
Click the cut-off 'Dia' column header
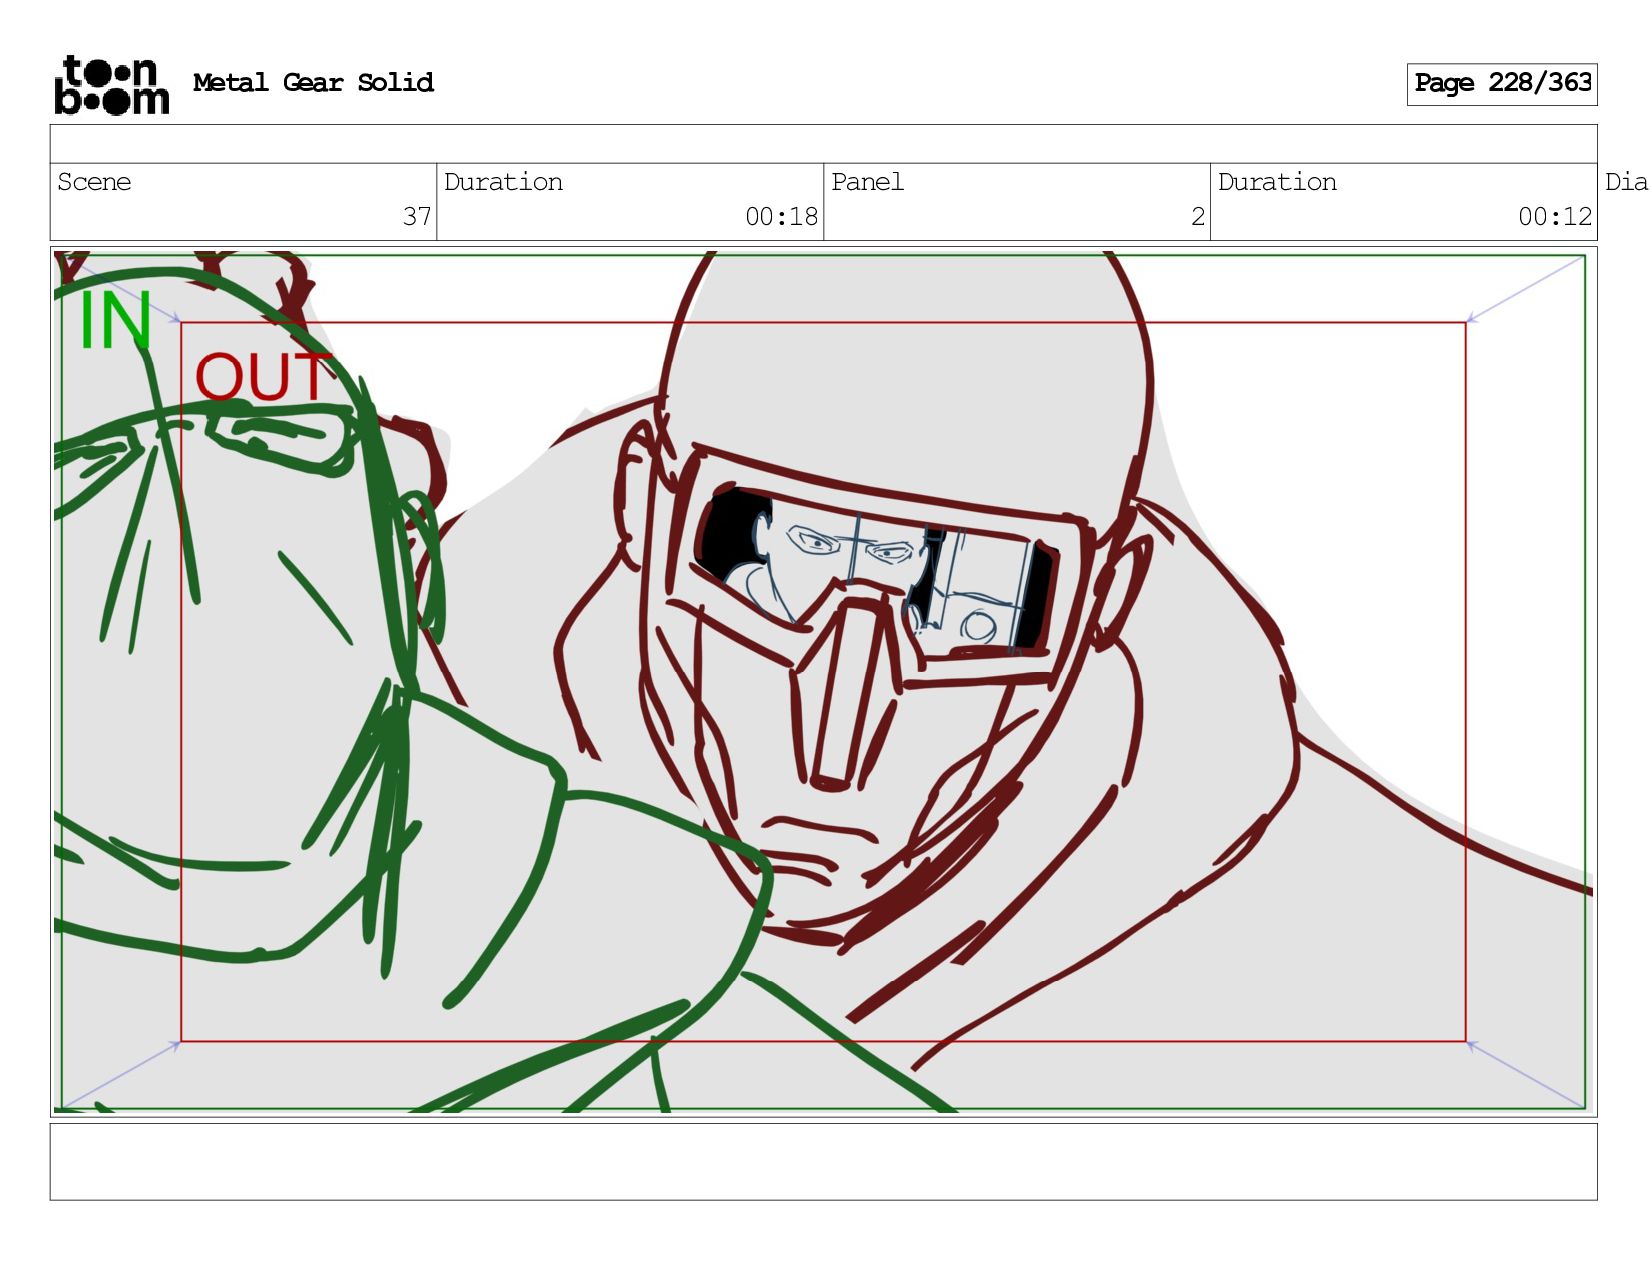(1626, 182)
